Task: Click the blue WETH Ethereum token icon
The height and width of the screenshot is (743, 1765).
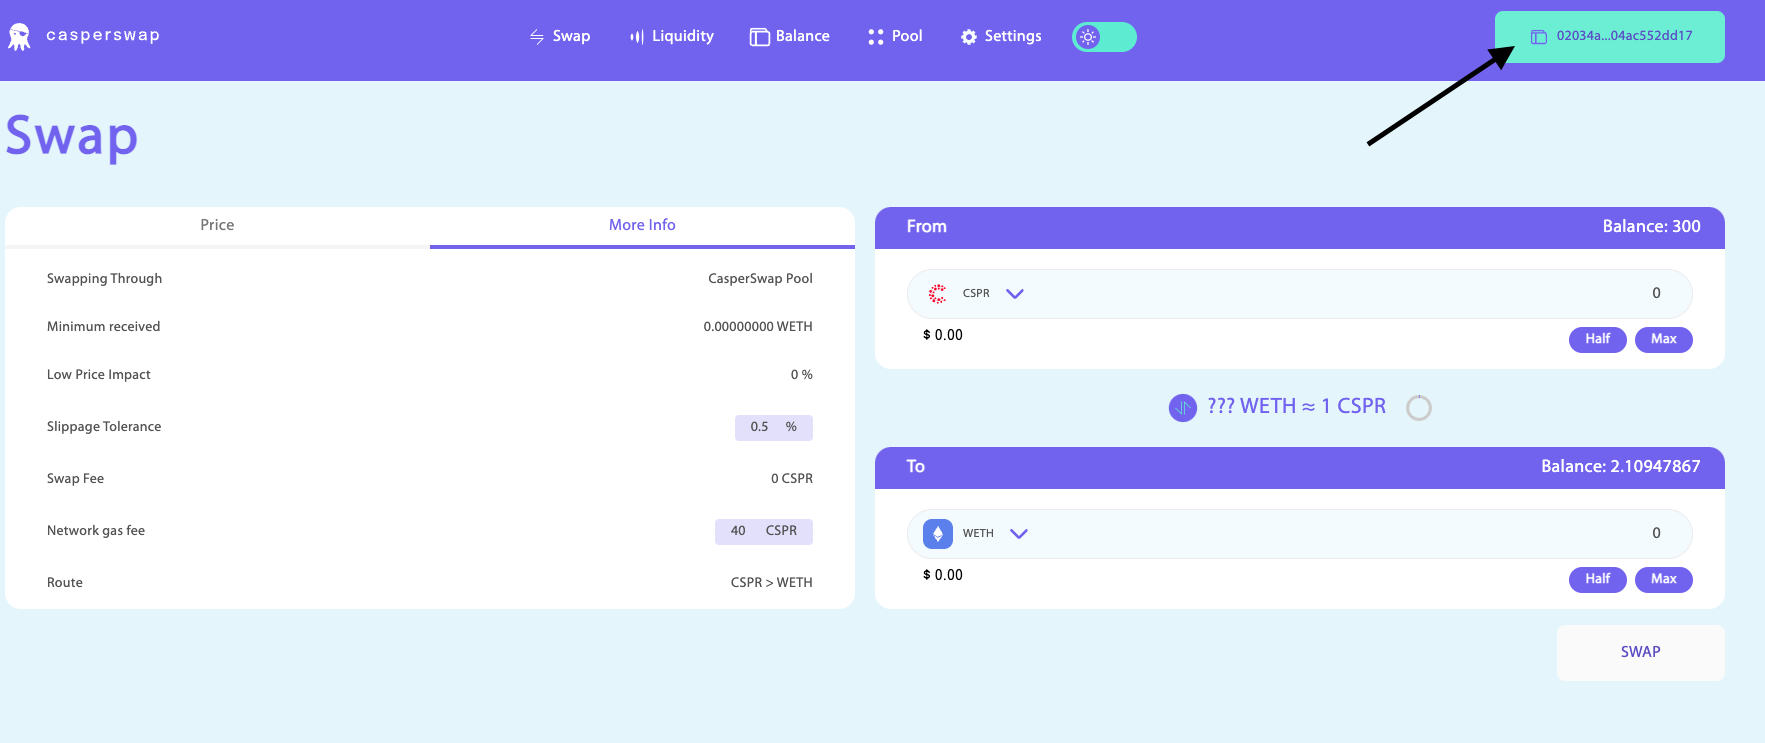Action: [938, 534]
